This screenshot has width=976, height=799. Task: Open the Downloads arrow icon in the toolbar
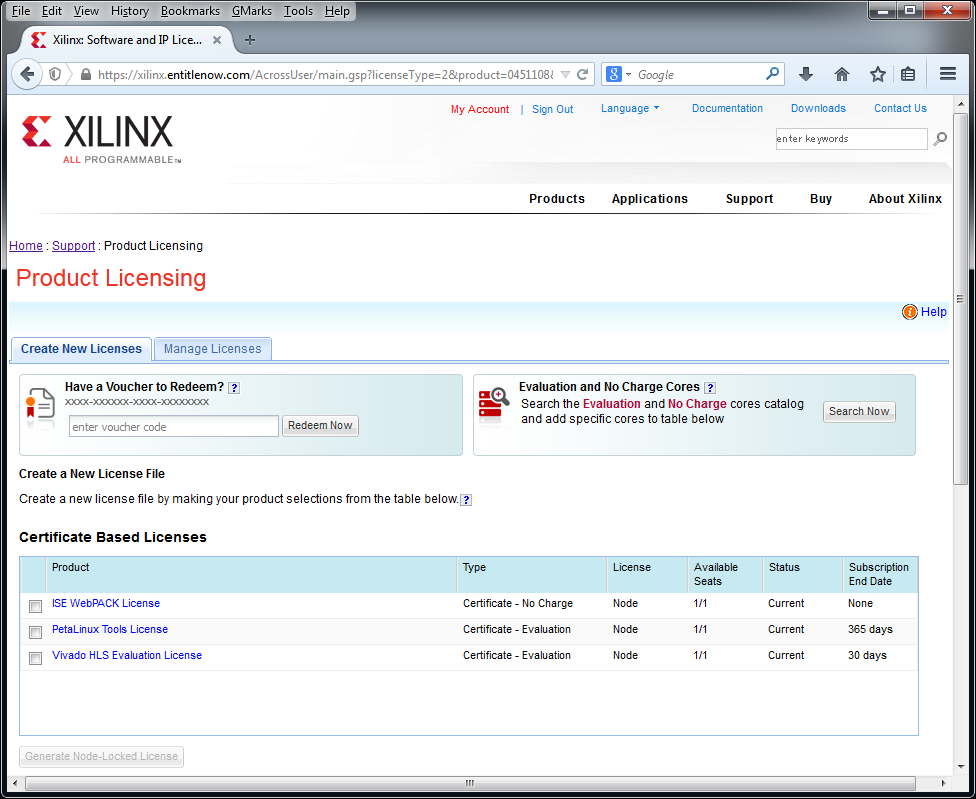pyautogui.click(x=805, y=75)
